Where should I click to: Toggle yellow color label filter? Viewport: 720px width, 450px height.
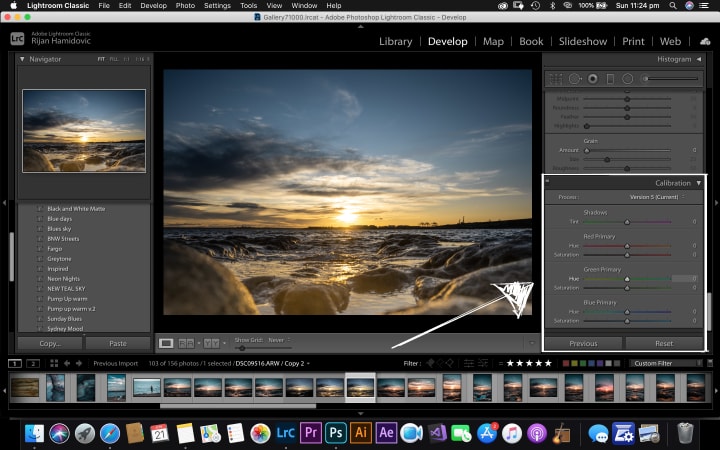[x=574, y=363]
